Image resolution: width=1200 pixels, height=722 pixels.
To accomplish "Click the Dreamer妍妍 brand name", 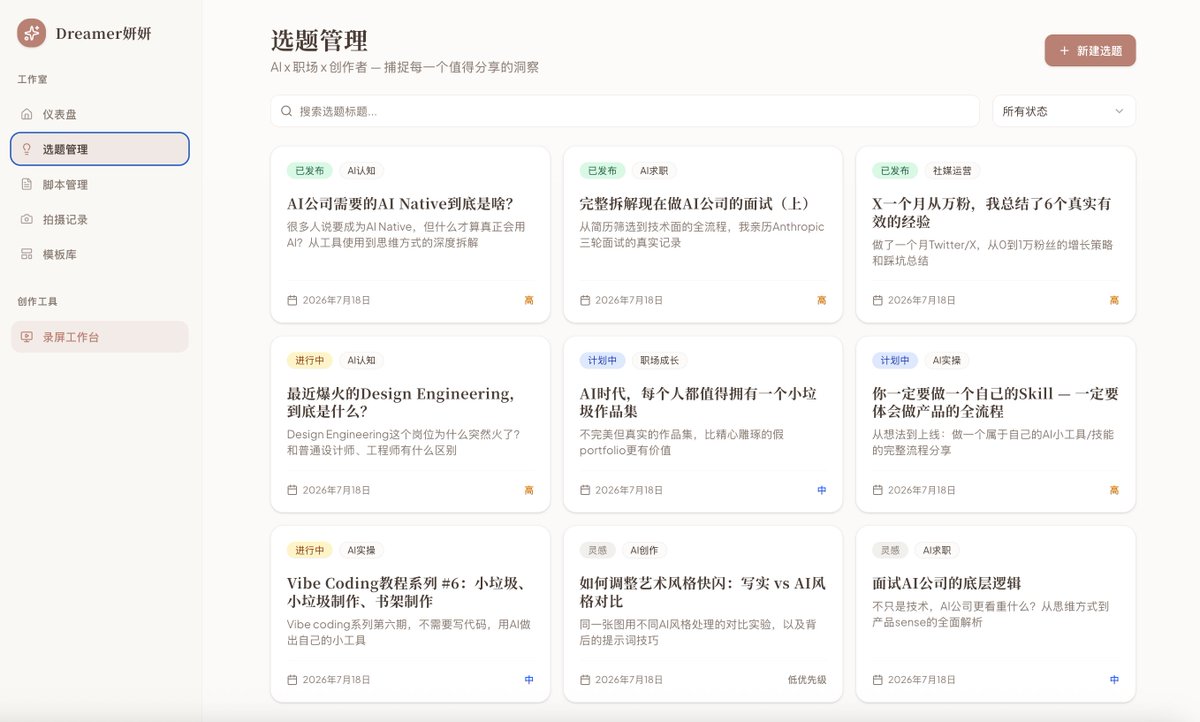I will [104, 33].
